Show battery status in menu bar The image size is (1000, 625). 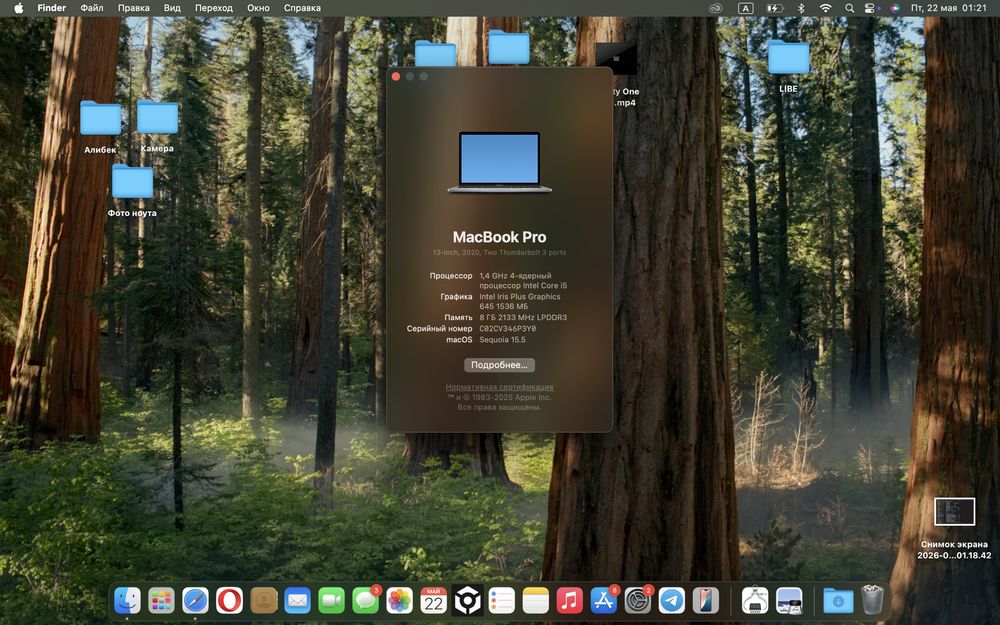[774, 8]
